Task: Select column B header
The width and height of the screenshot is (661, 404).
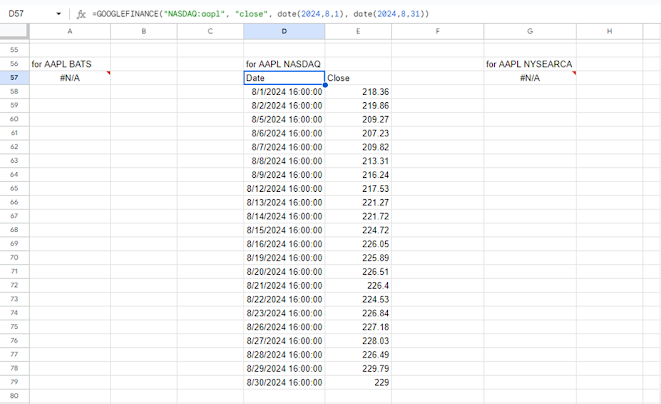Action: (144, 31)
